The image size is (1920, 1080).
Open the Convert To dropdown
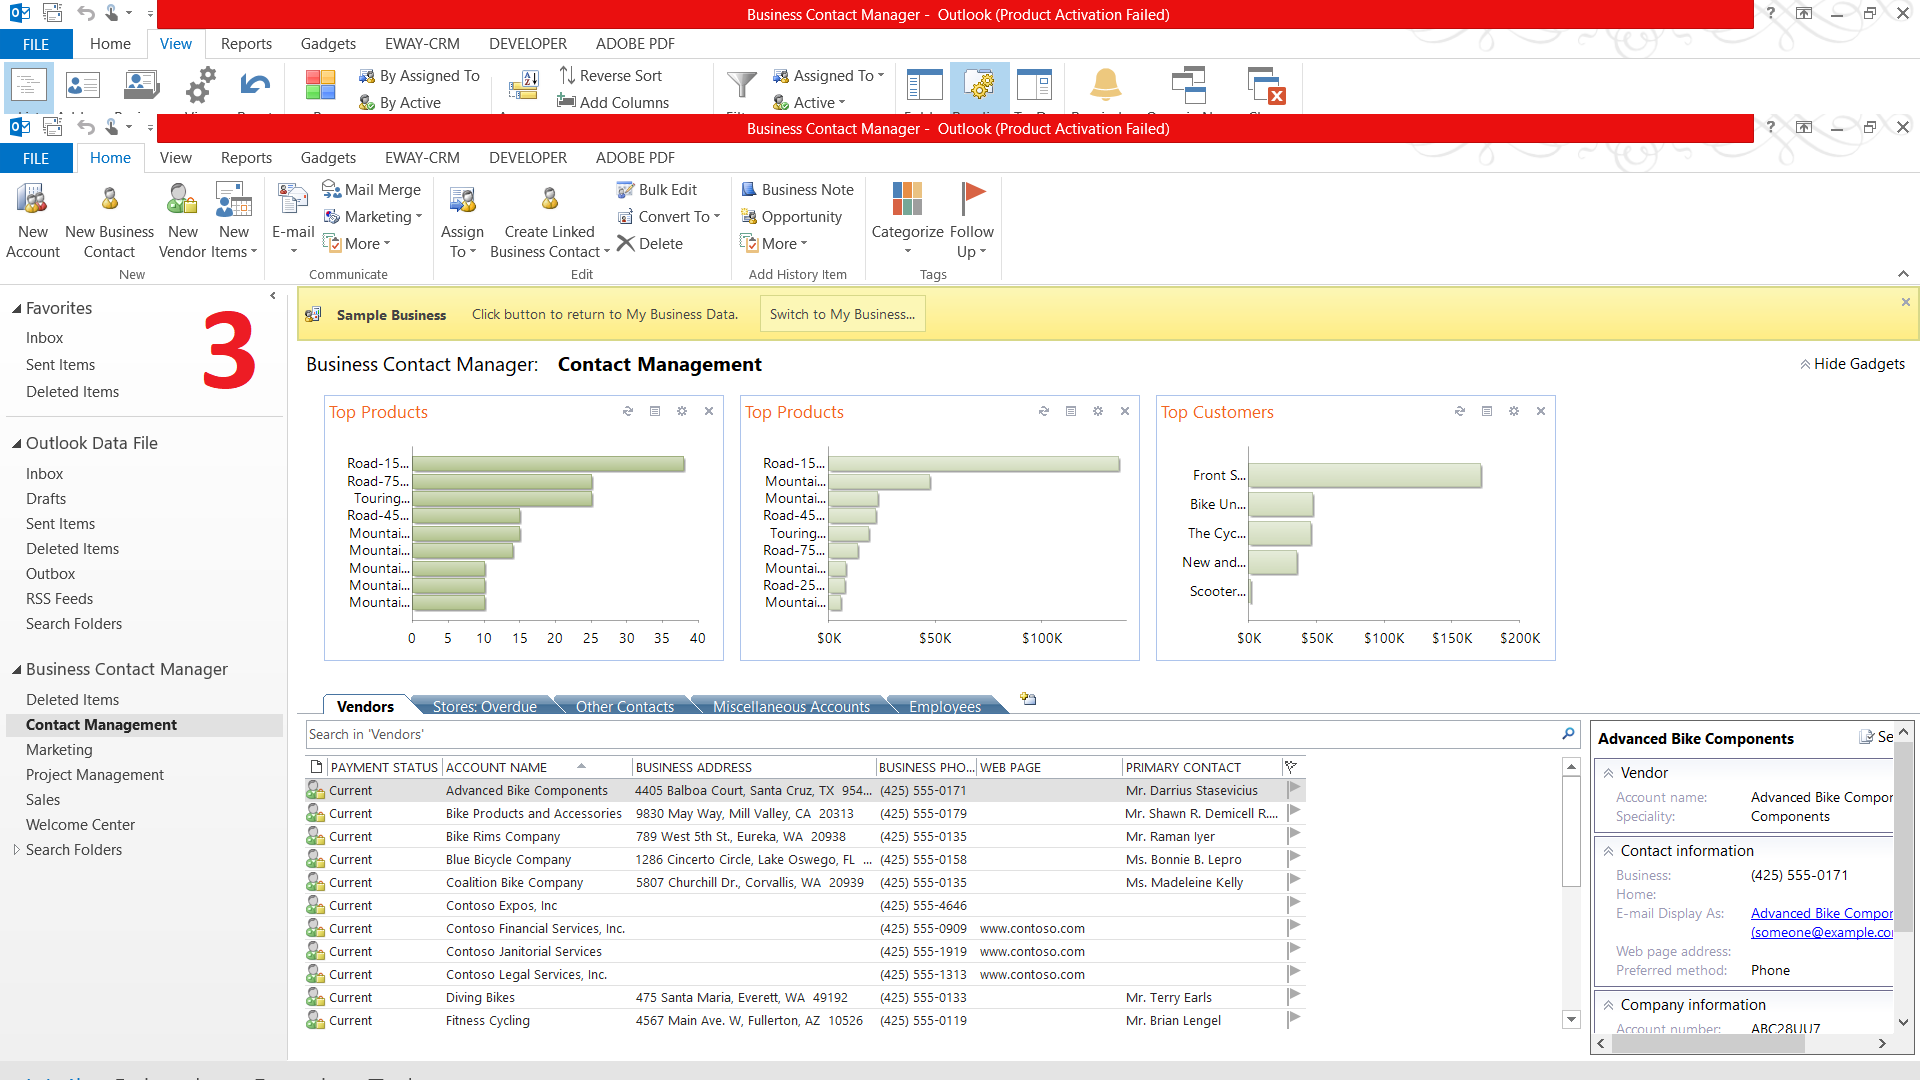pos(668,216)
